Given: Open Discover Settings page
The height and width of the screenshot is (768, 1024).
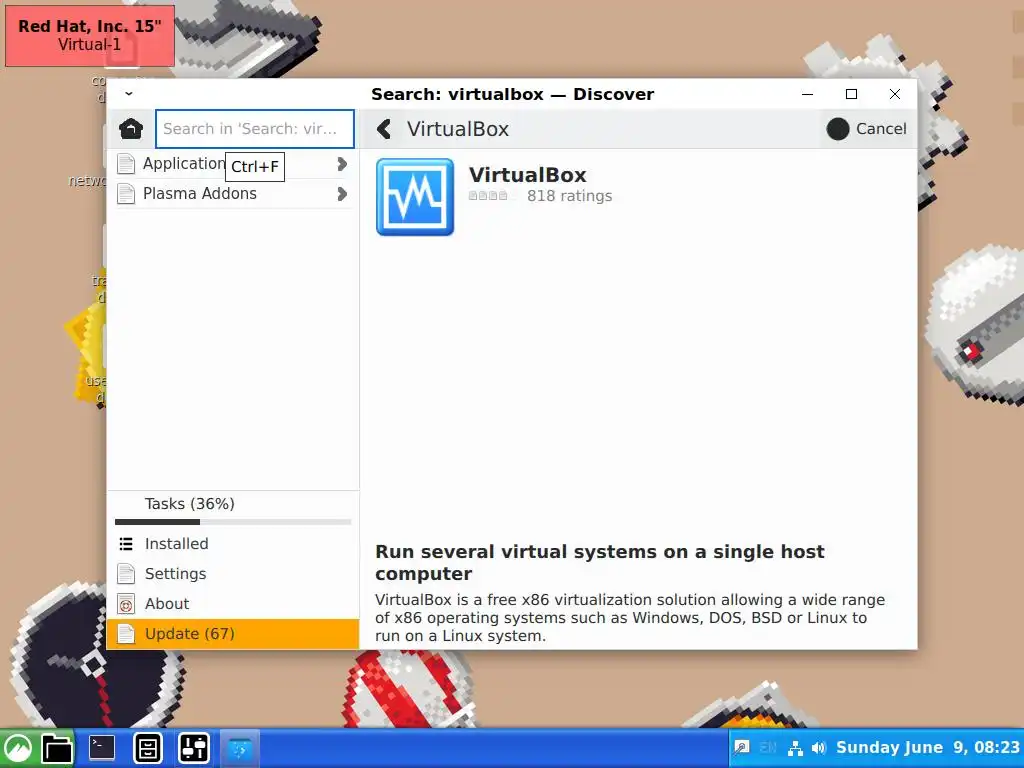Looking at the screenshot, I should click(232, 573).
